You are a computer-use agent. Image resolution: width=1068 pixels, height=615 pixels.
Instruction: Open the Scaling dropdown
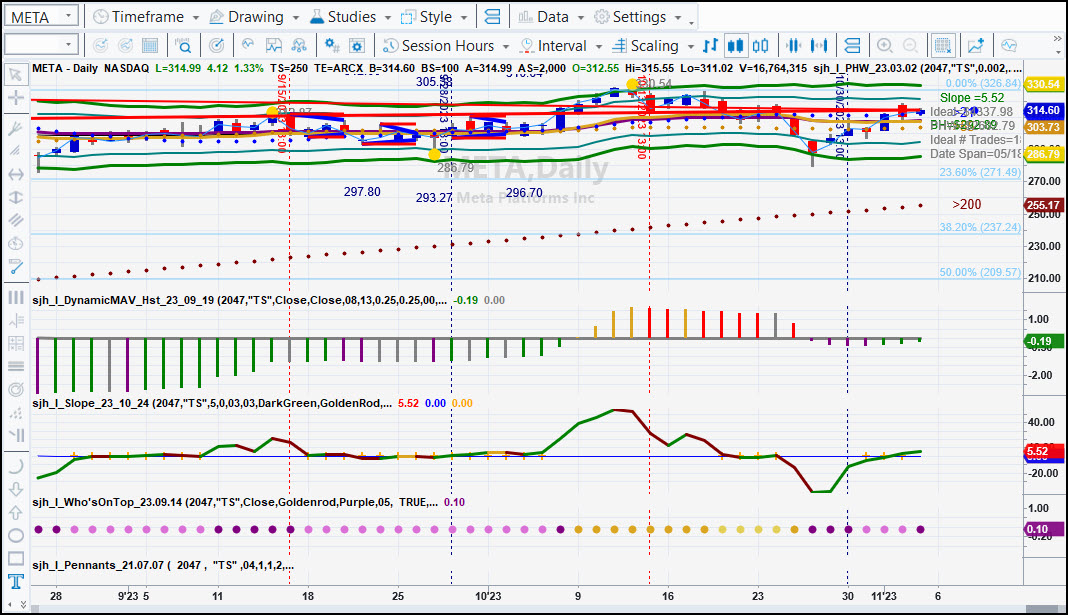653,46
